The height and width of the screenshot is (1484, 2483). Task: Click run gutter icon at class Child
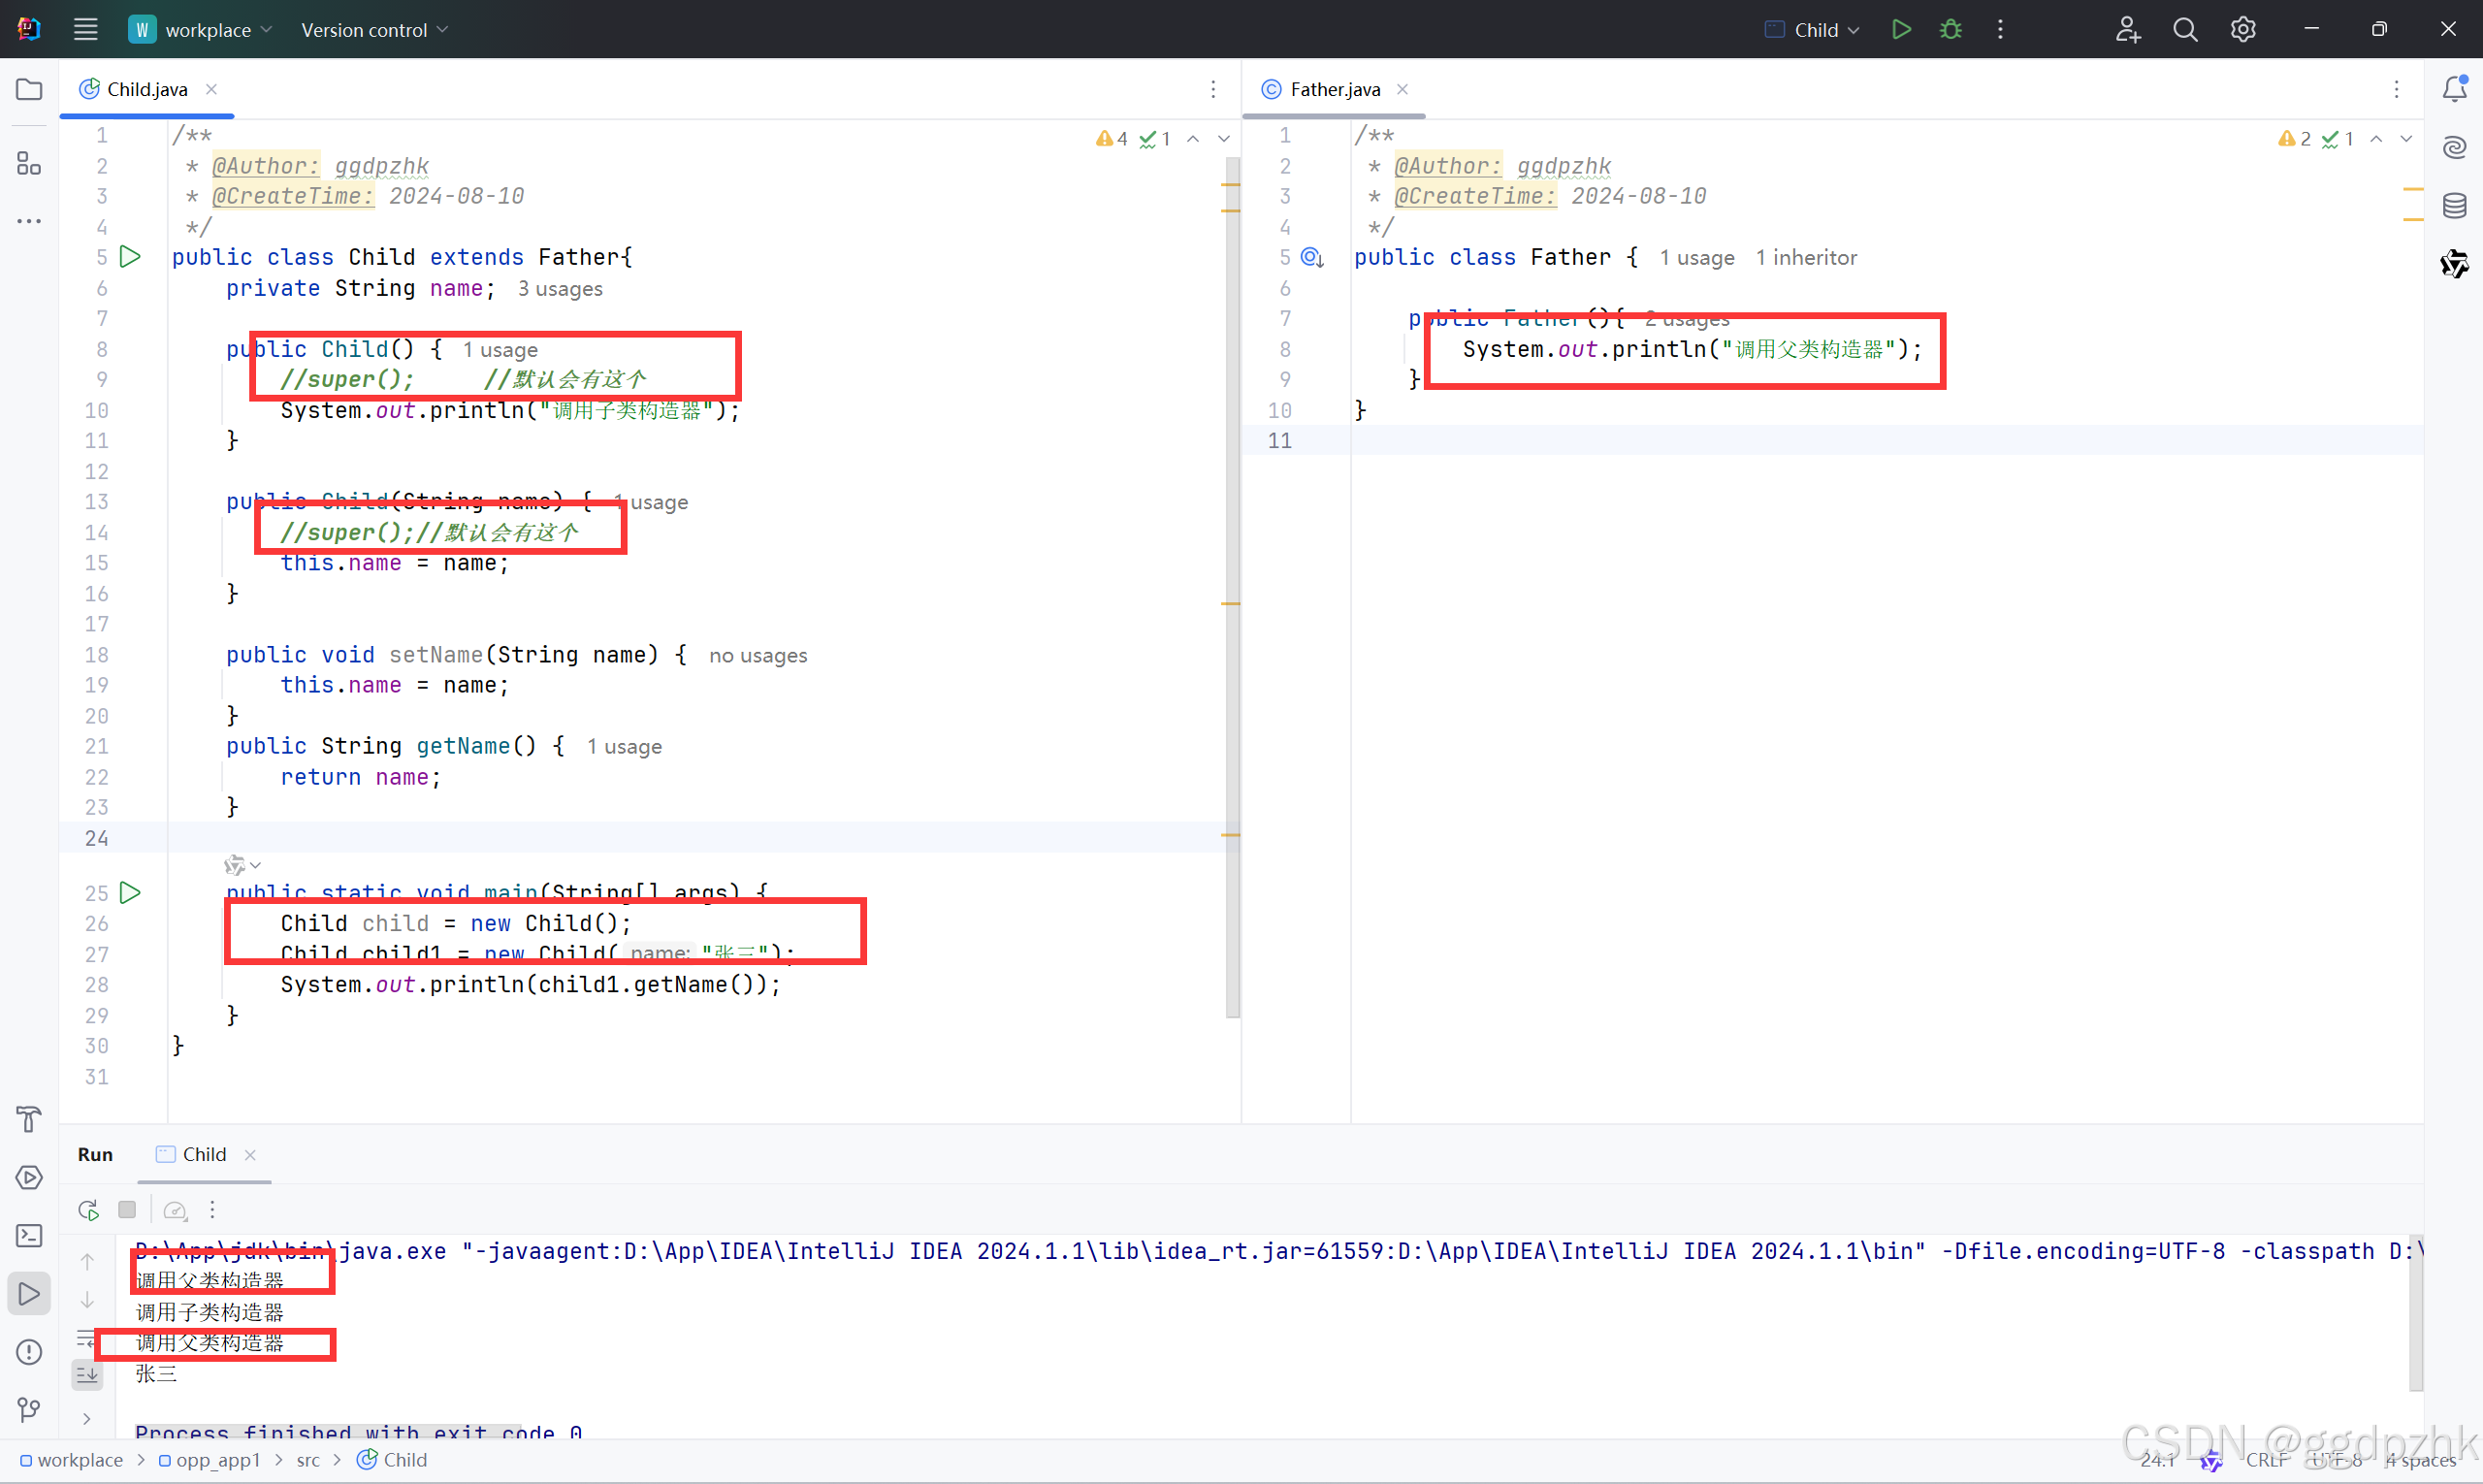[130, 257]
